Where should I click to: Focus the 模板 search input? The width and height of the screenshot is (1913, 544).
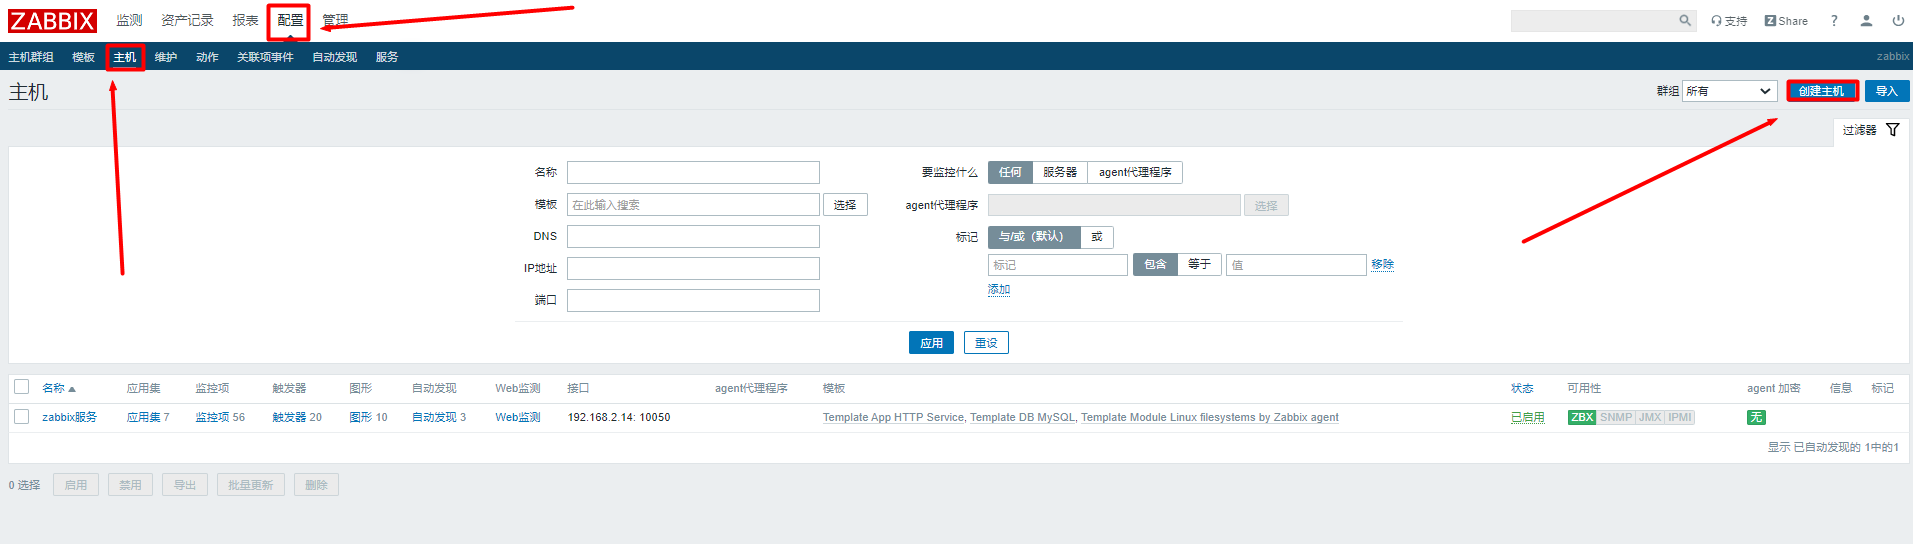[693, 205]
